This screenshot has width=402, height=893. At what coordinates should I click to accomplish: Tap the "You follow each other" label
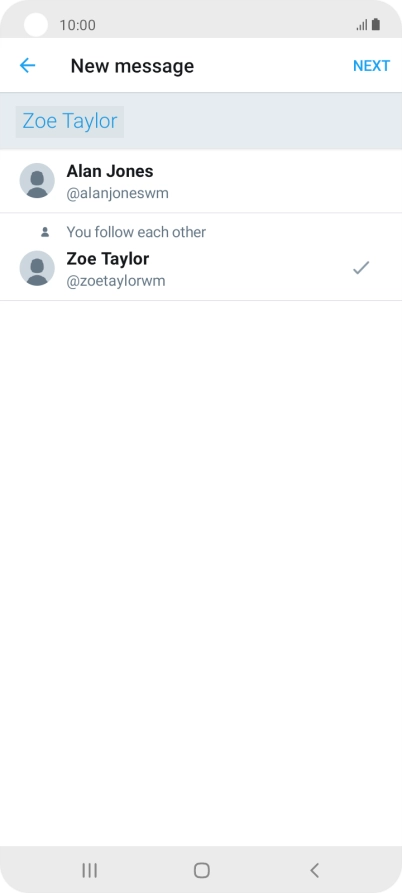tap(136, 232)
